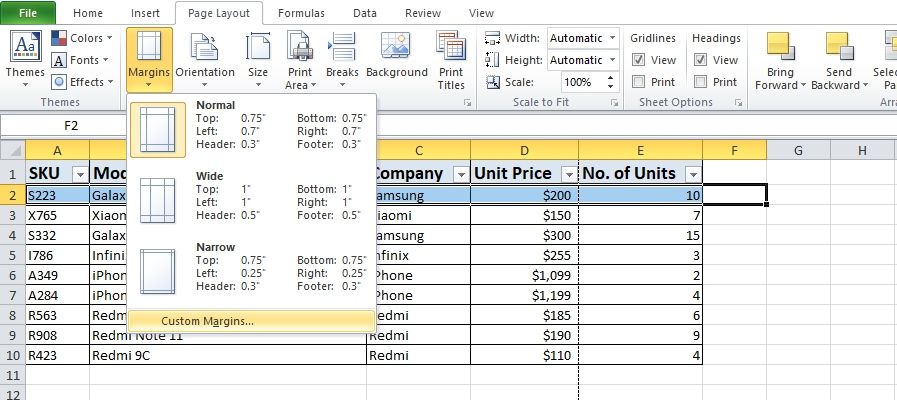The width and height of the screenshot is (897, 400).
Task: Open the SKU column filter dropdown
Action: pyautogui.click(x=81, y=174)
